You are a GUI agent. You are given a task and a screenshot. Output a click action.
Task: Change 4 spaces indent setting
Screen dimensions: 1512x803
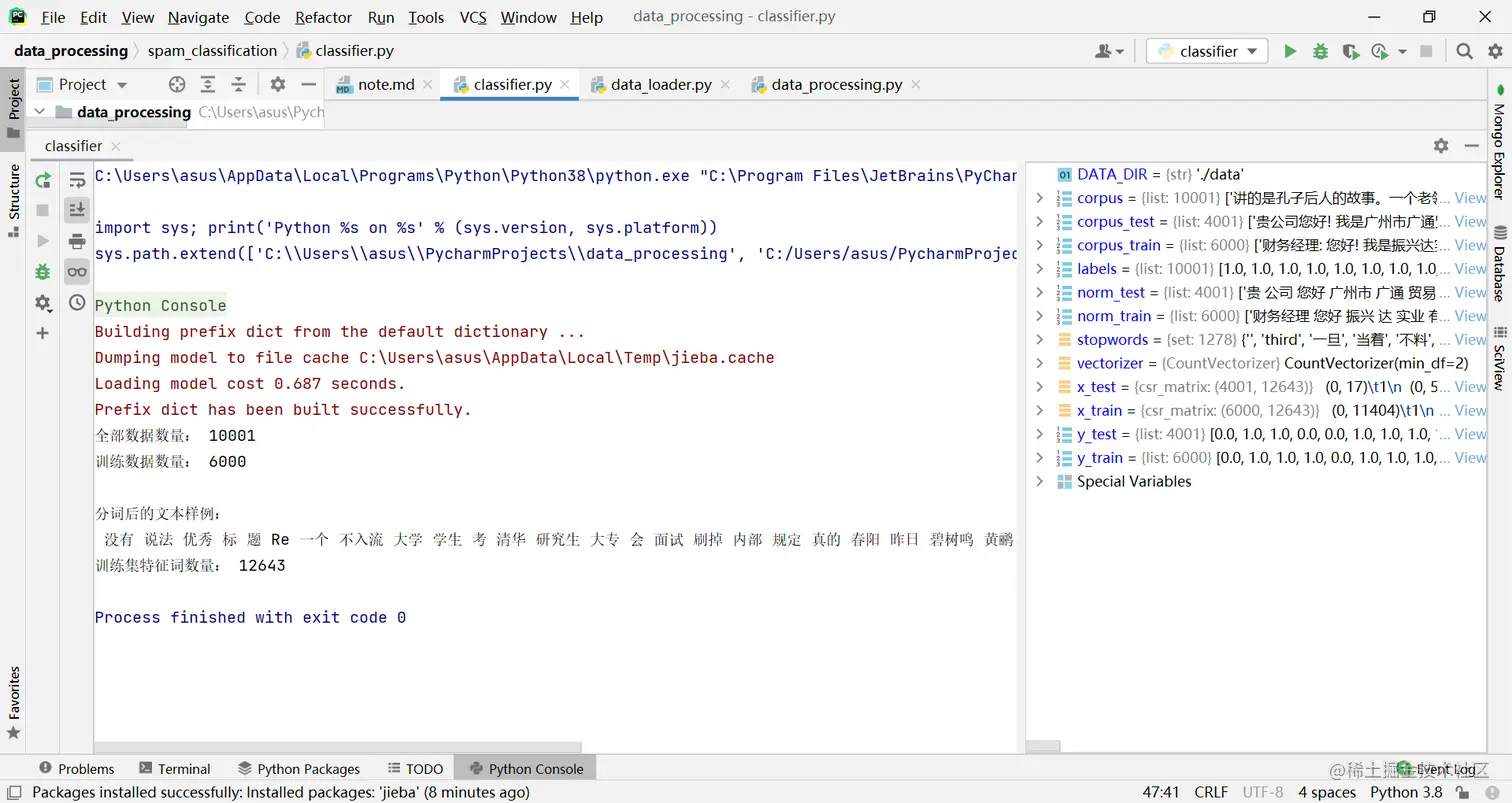click(1327, 792)
